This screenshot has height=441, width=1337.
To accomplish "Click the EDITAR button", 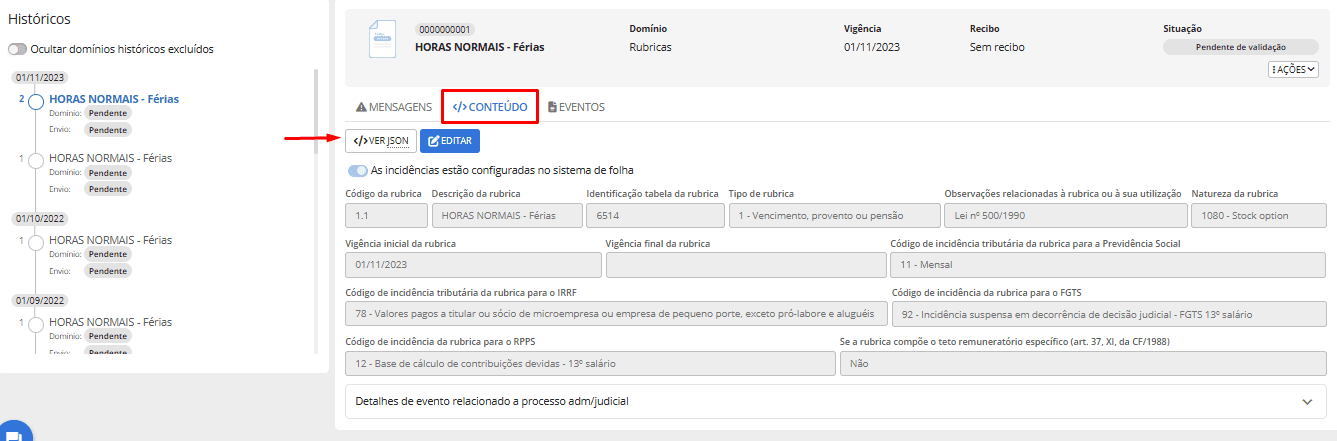I will point(450,141).
